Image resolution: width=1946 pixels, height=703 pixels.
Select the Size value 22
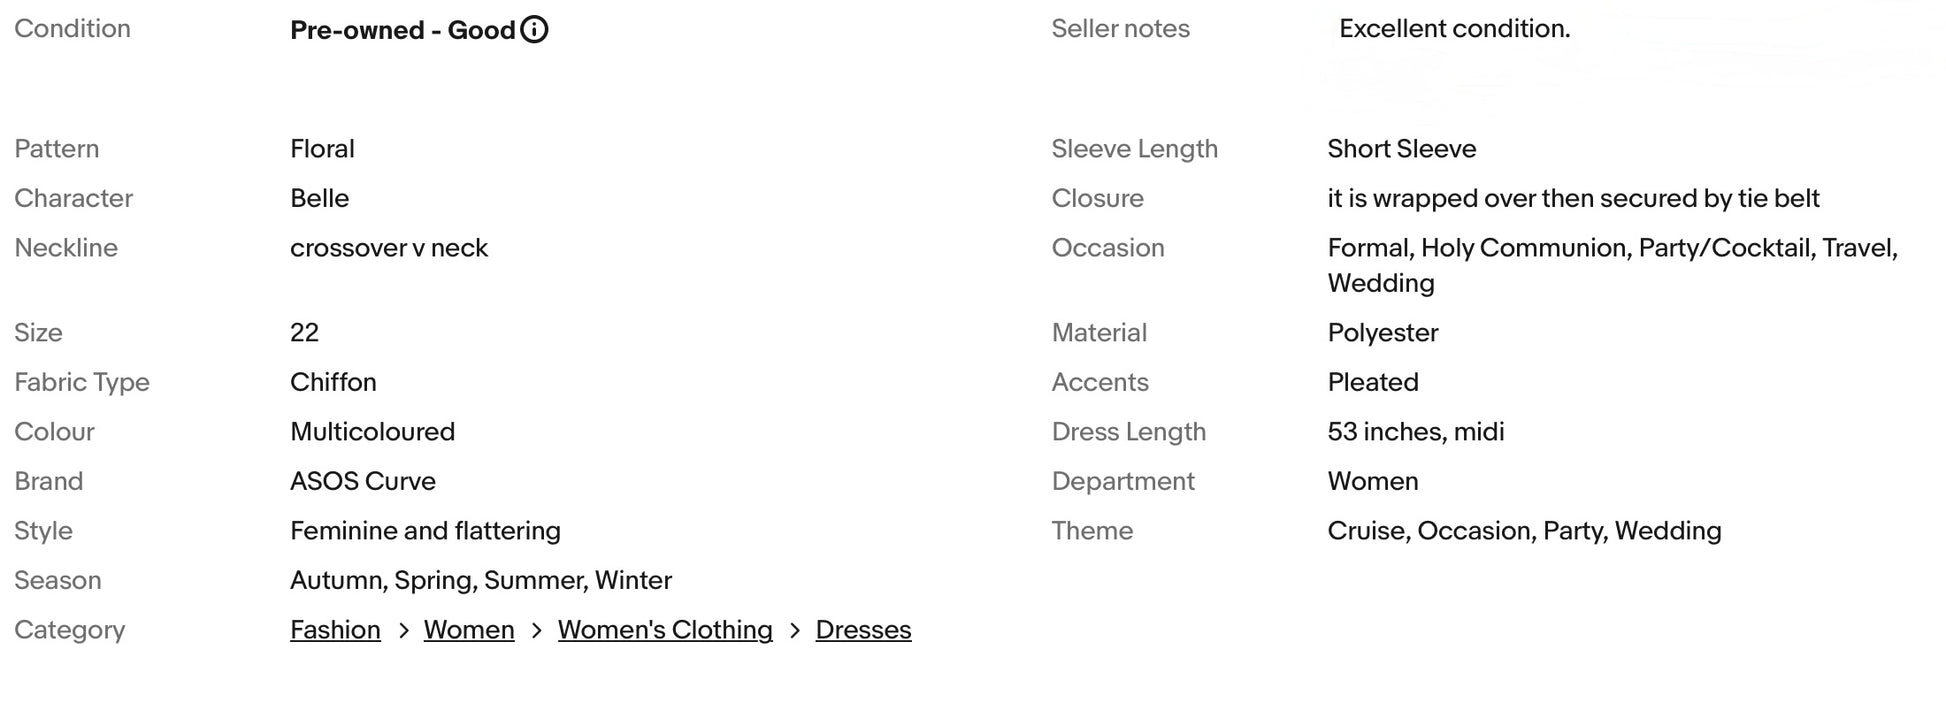304,333
